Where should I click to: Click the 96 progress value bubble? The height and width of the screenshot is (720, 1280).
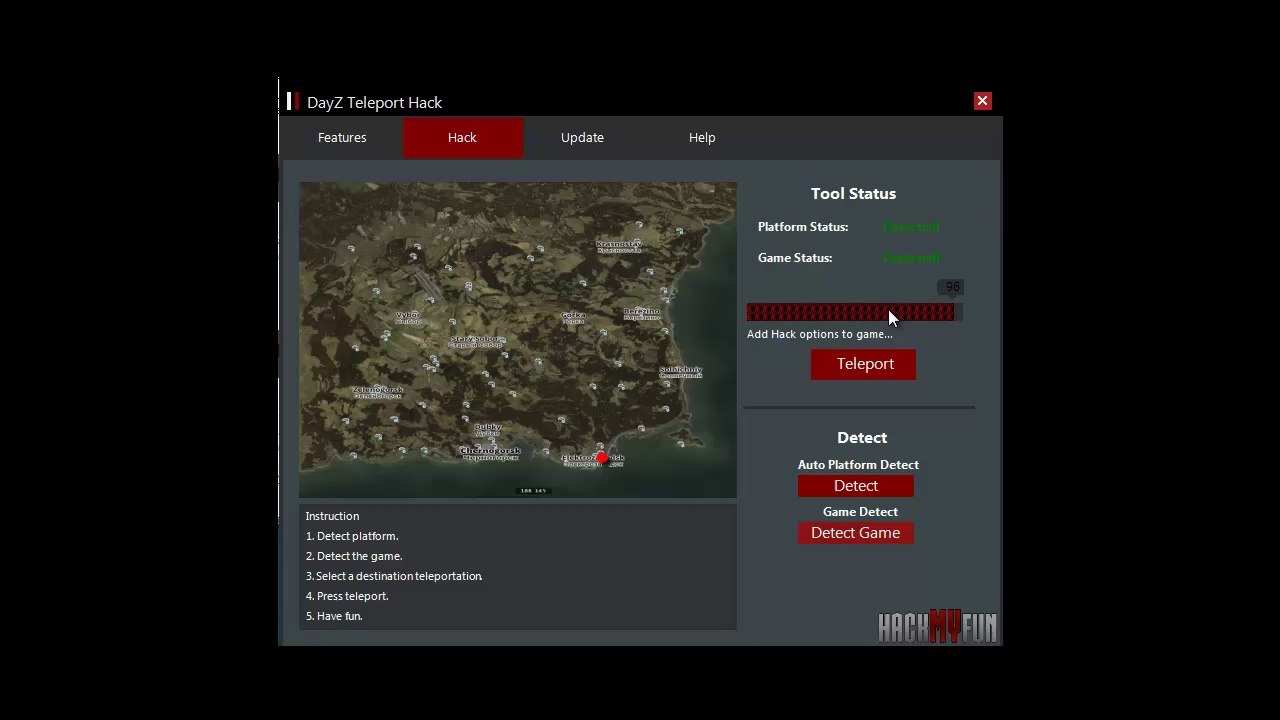click(x=952, y=287)
